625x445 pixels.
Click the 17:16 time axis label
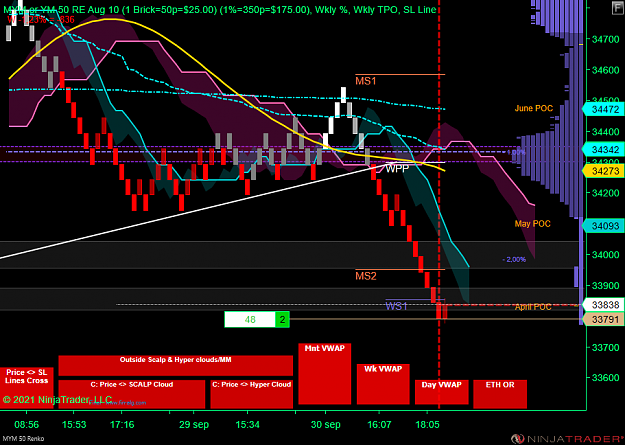pos(122,425)
